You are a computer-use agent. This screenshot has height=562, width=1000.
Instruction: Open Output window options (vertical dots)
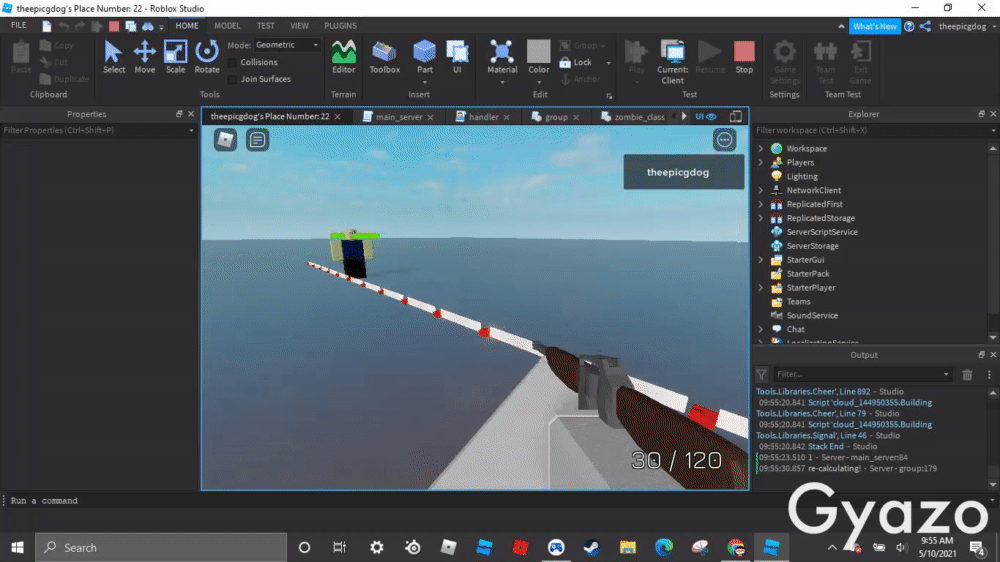point(989,374)
